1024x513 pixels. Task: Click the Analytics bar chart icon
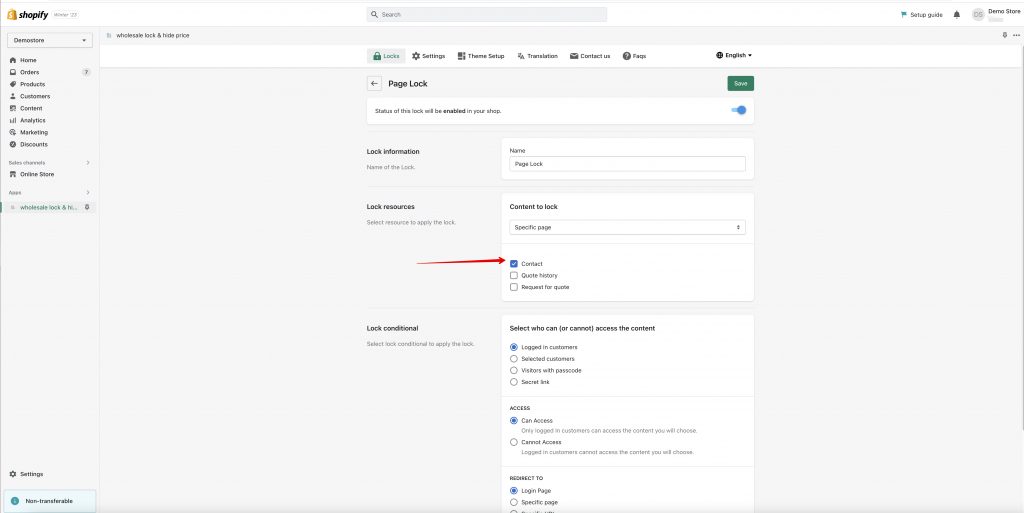click(13, 120)
